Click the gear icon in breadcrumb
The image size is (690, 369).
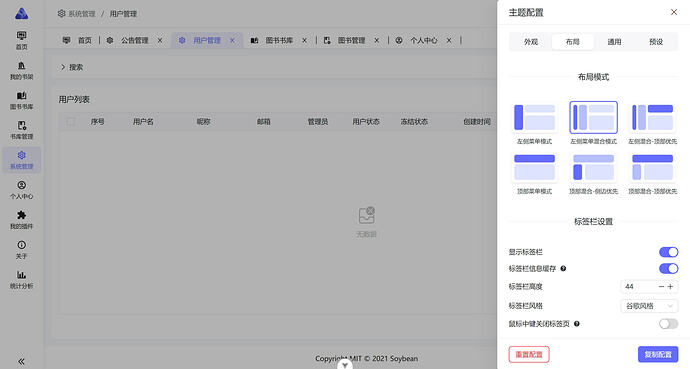(62, 14)
